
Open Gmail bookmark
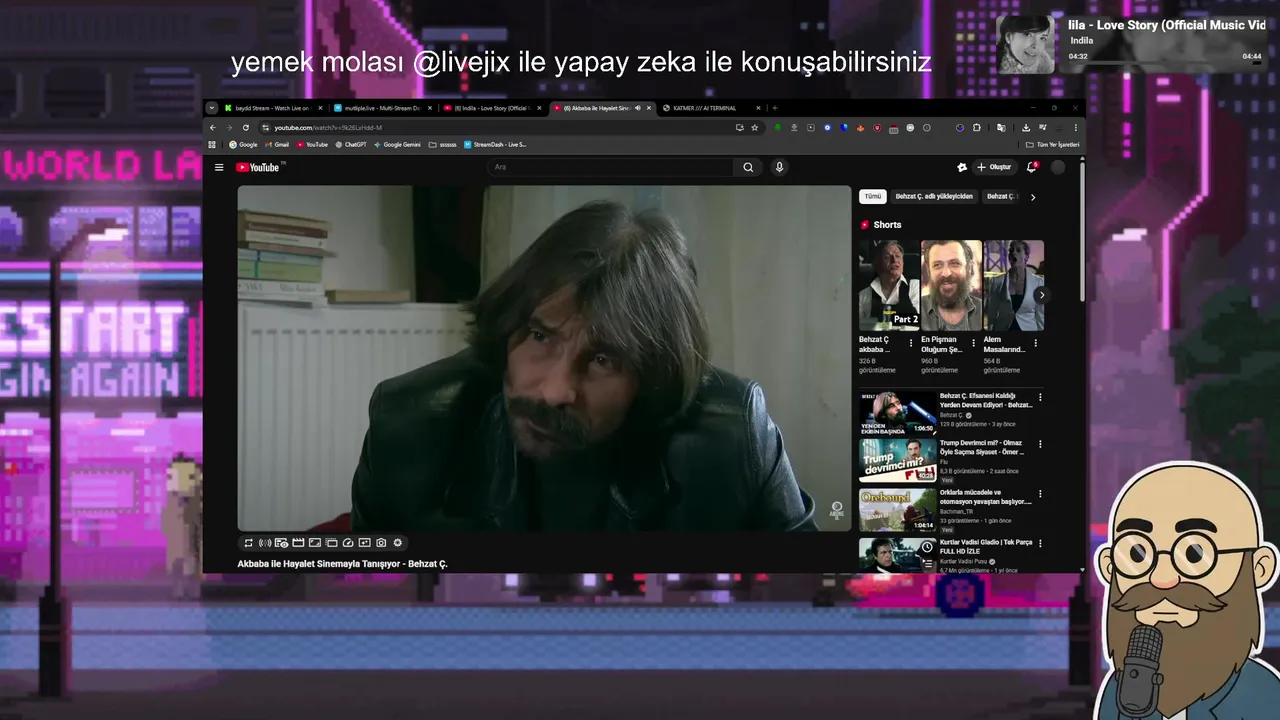pos(277,145)
